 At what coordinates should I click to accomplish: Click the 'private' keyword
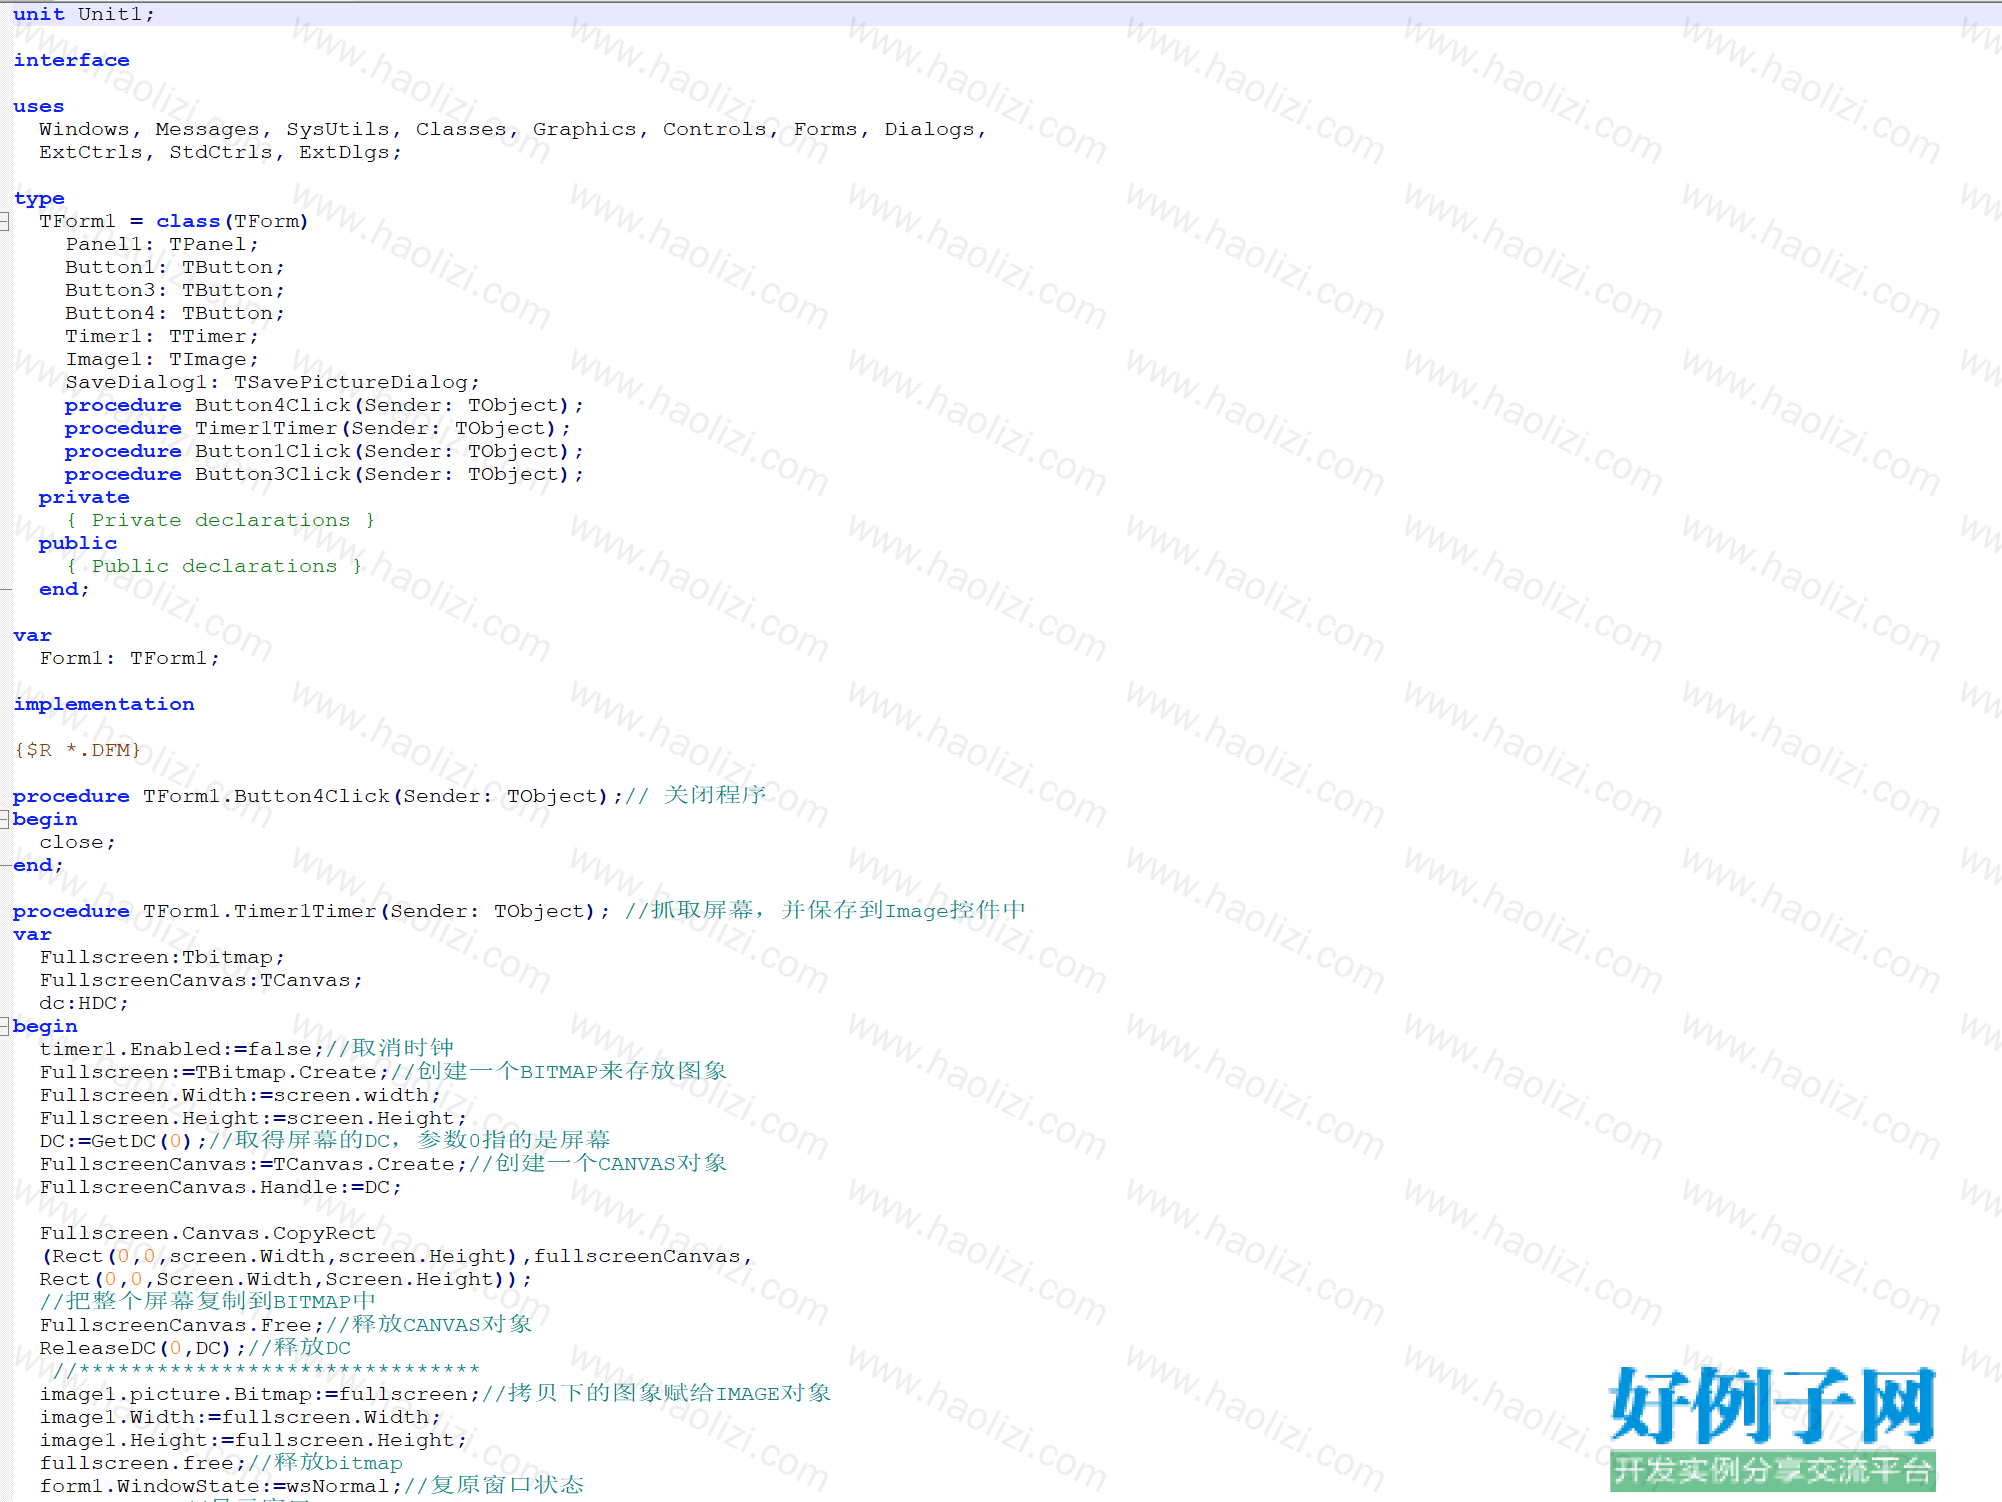coord(84,497)
